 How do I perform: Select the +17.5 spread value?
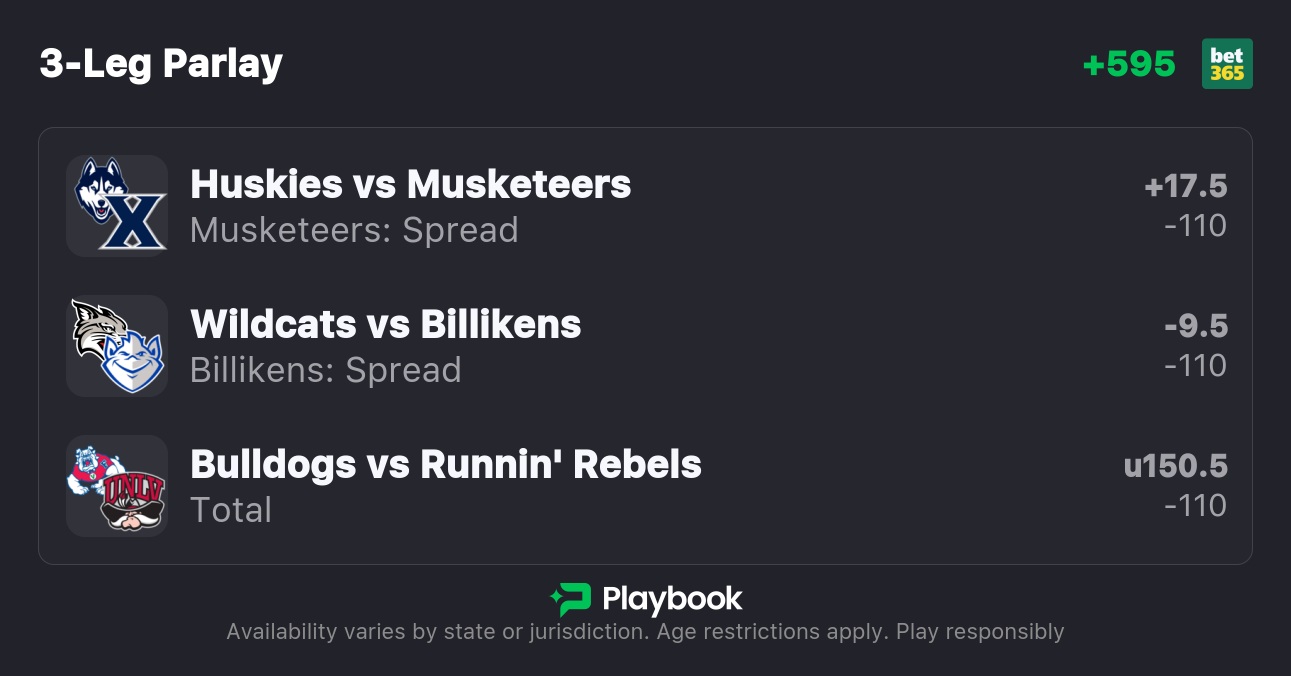pos(1185,186)
